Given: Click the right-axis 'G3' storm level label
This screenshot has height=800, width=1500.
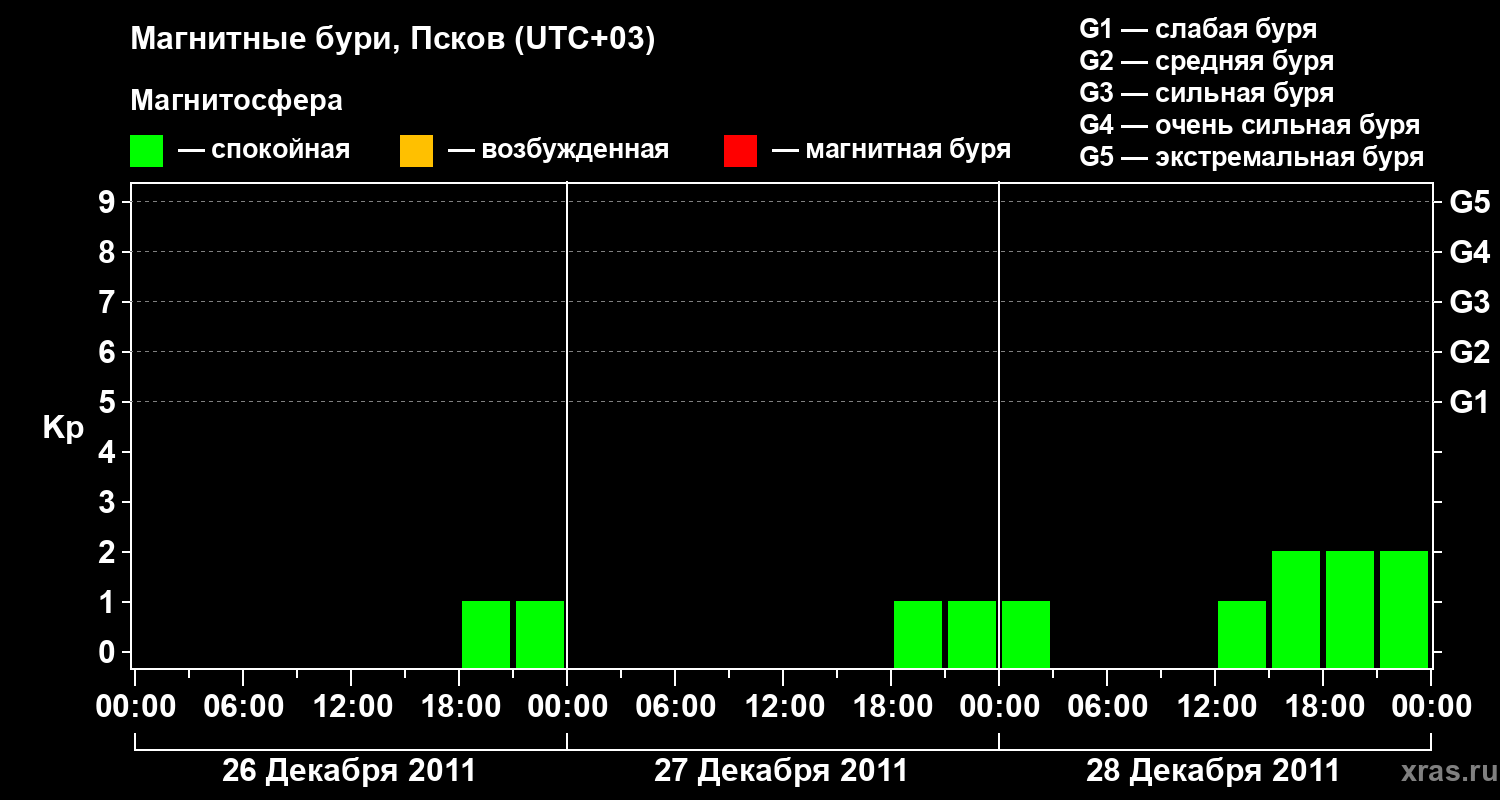Looking at the screenshot, I should pyautogui.click(x=1469, y=302).
